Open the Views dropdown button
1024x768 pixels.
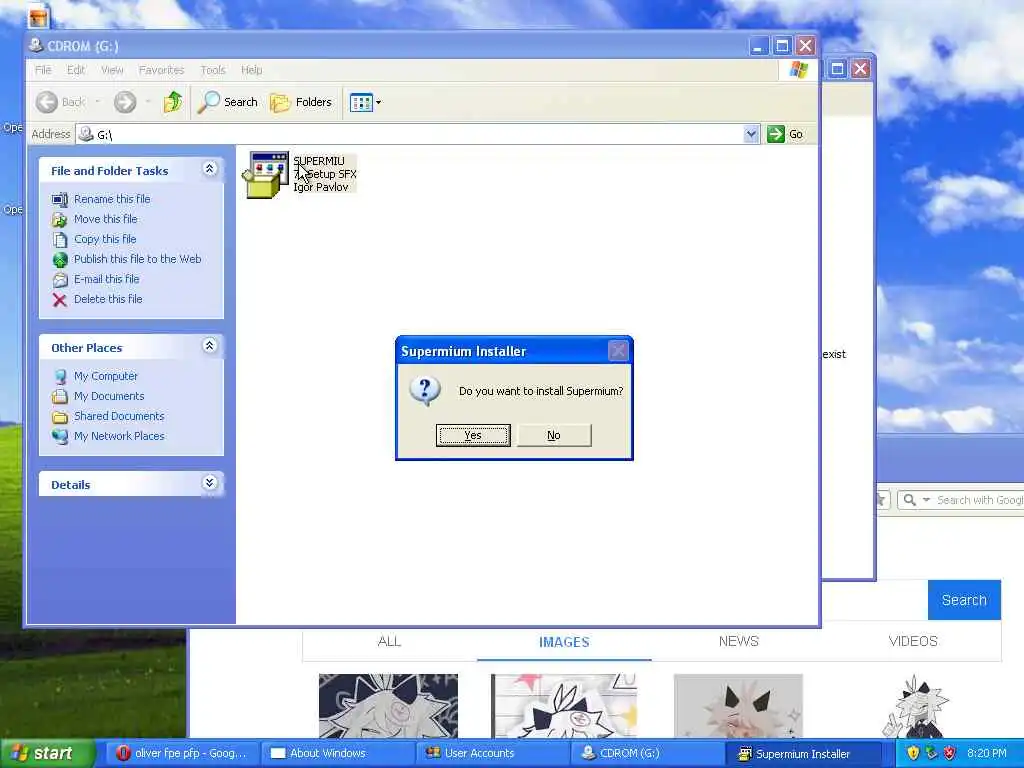tap(365, 103)
